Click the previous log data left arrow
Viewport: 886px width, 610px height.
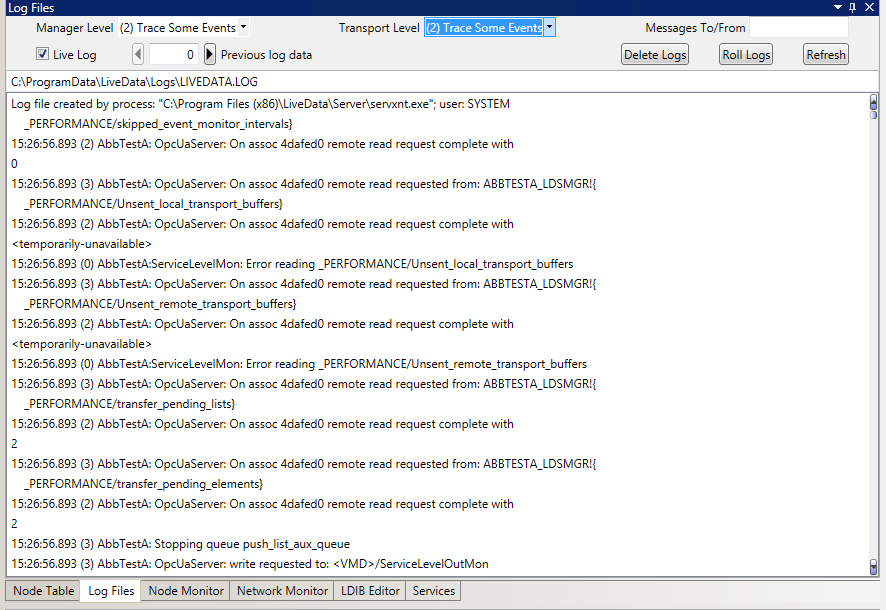click(137, 54)
